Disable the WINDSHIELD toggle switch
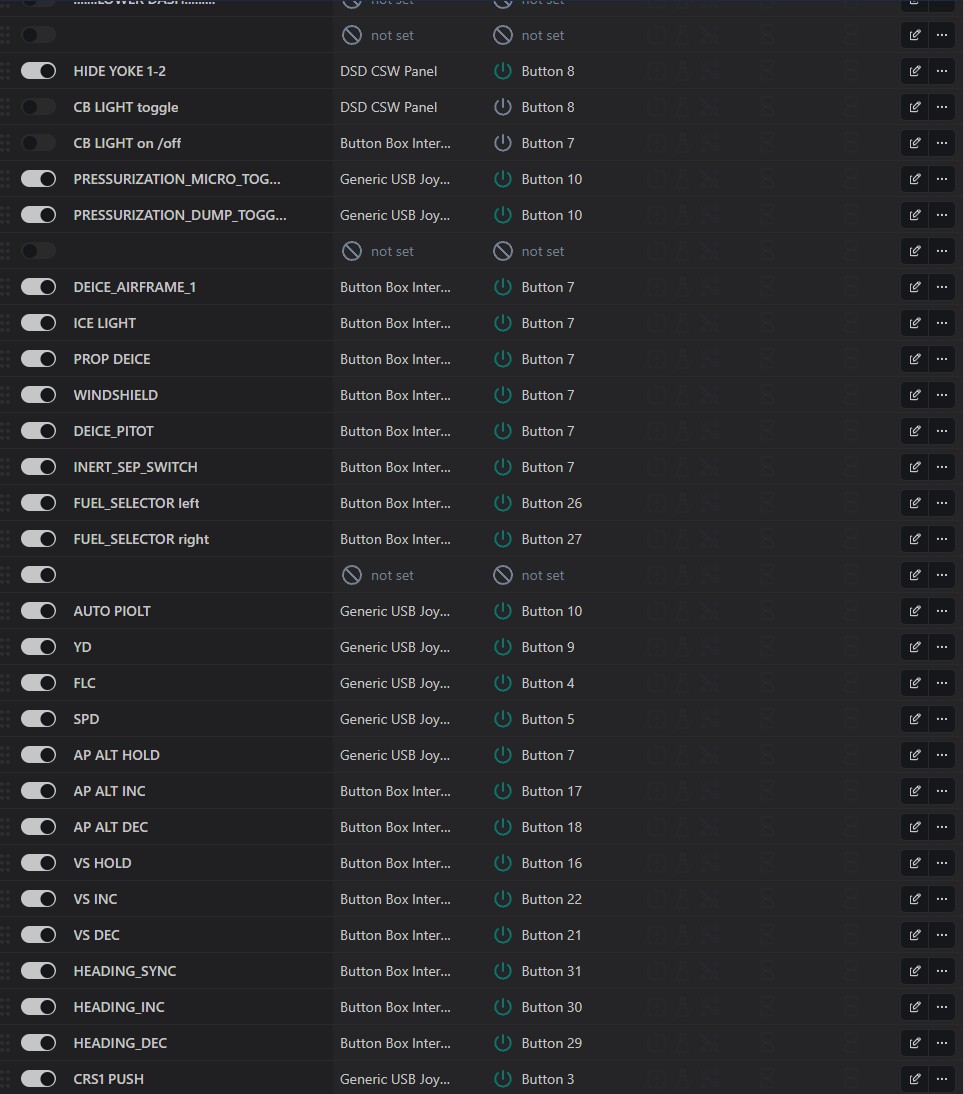The width and height of the screenshot is (964, 1094). tap(38, 395)
